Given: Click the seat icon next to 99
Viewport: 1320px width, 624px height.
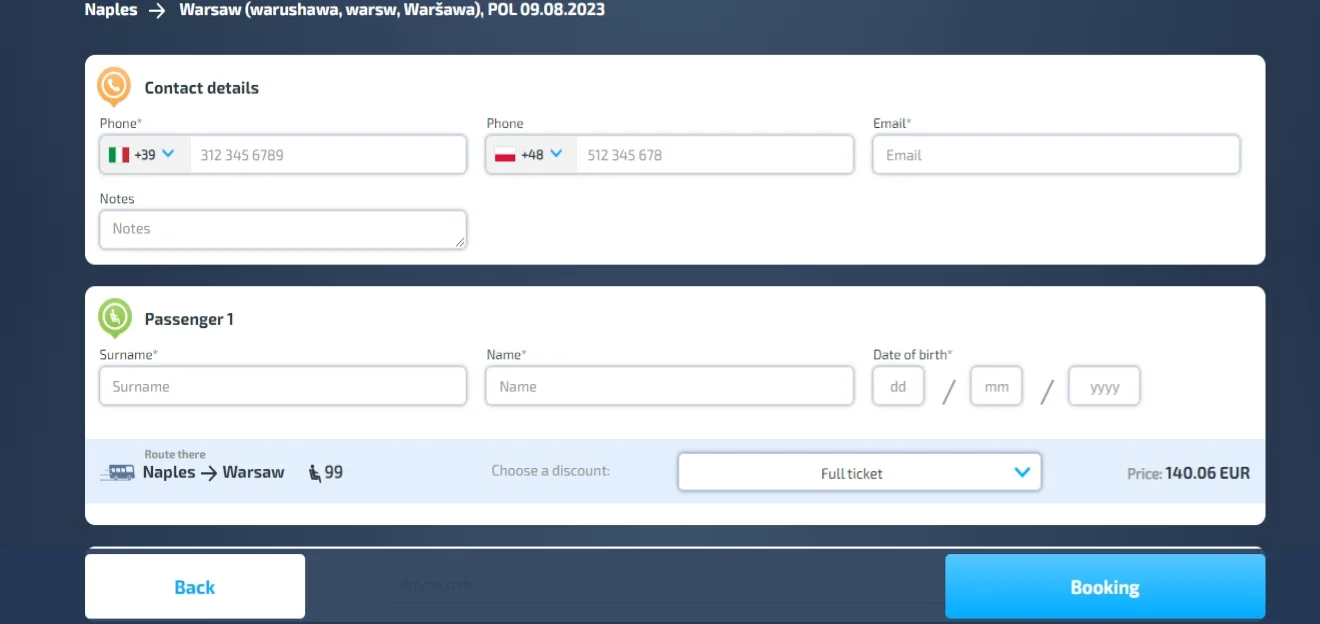Looking at the screenshot, I should 315,473.
